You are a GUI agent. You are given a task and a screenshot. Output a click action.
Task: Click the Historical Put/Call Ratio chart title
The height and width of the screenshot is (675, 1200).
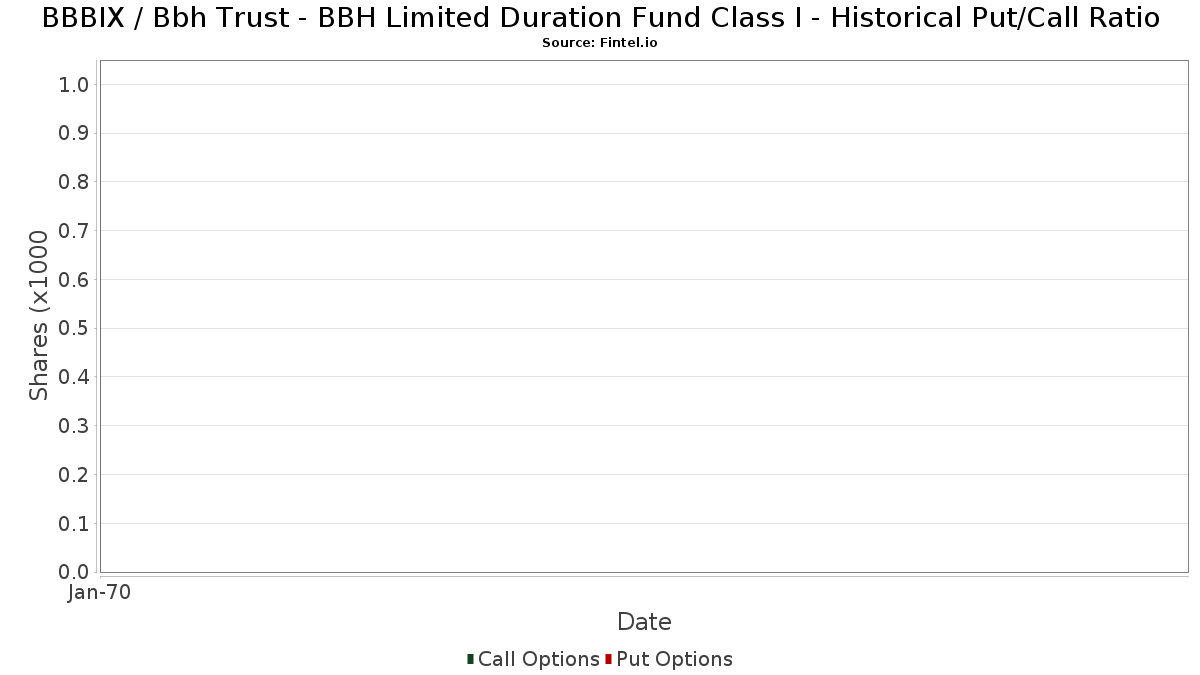[x=600, y=18]
